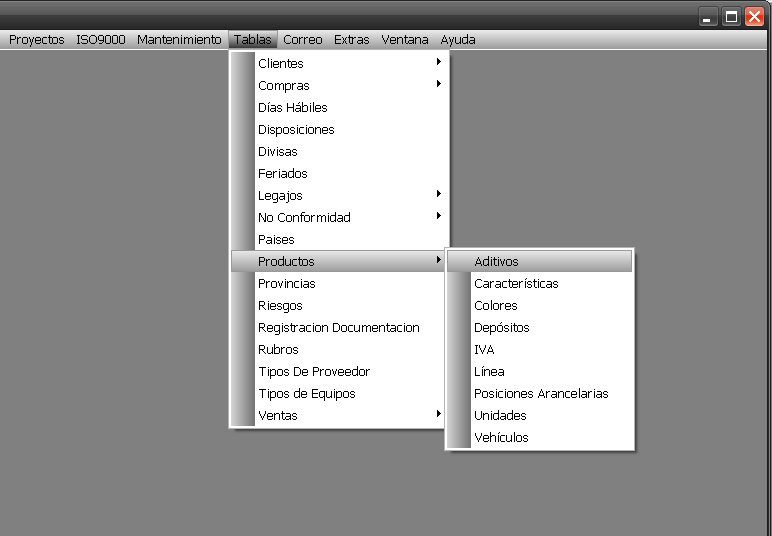Choose Tipos De Proveedor entry
This screenshot has height=536, width=772.
pyautogui.click(x=314, y=371)
